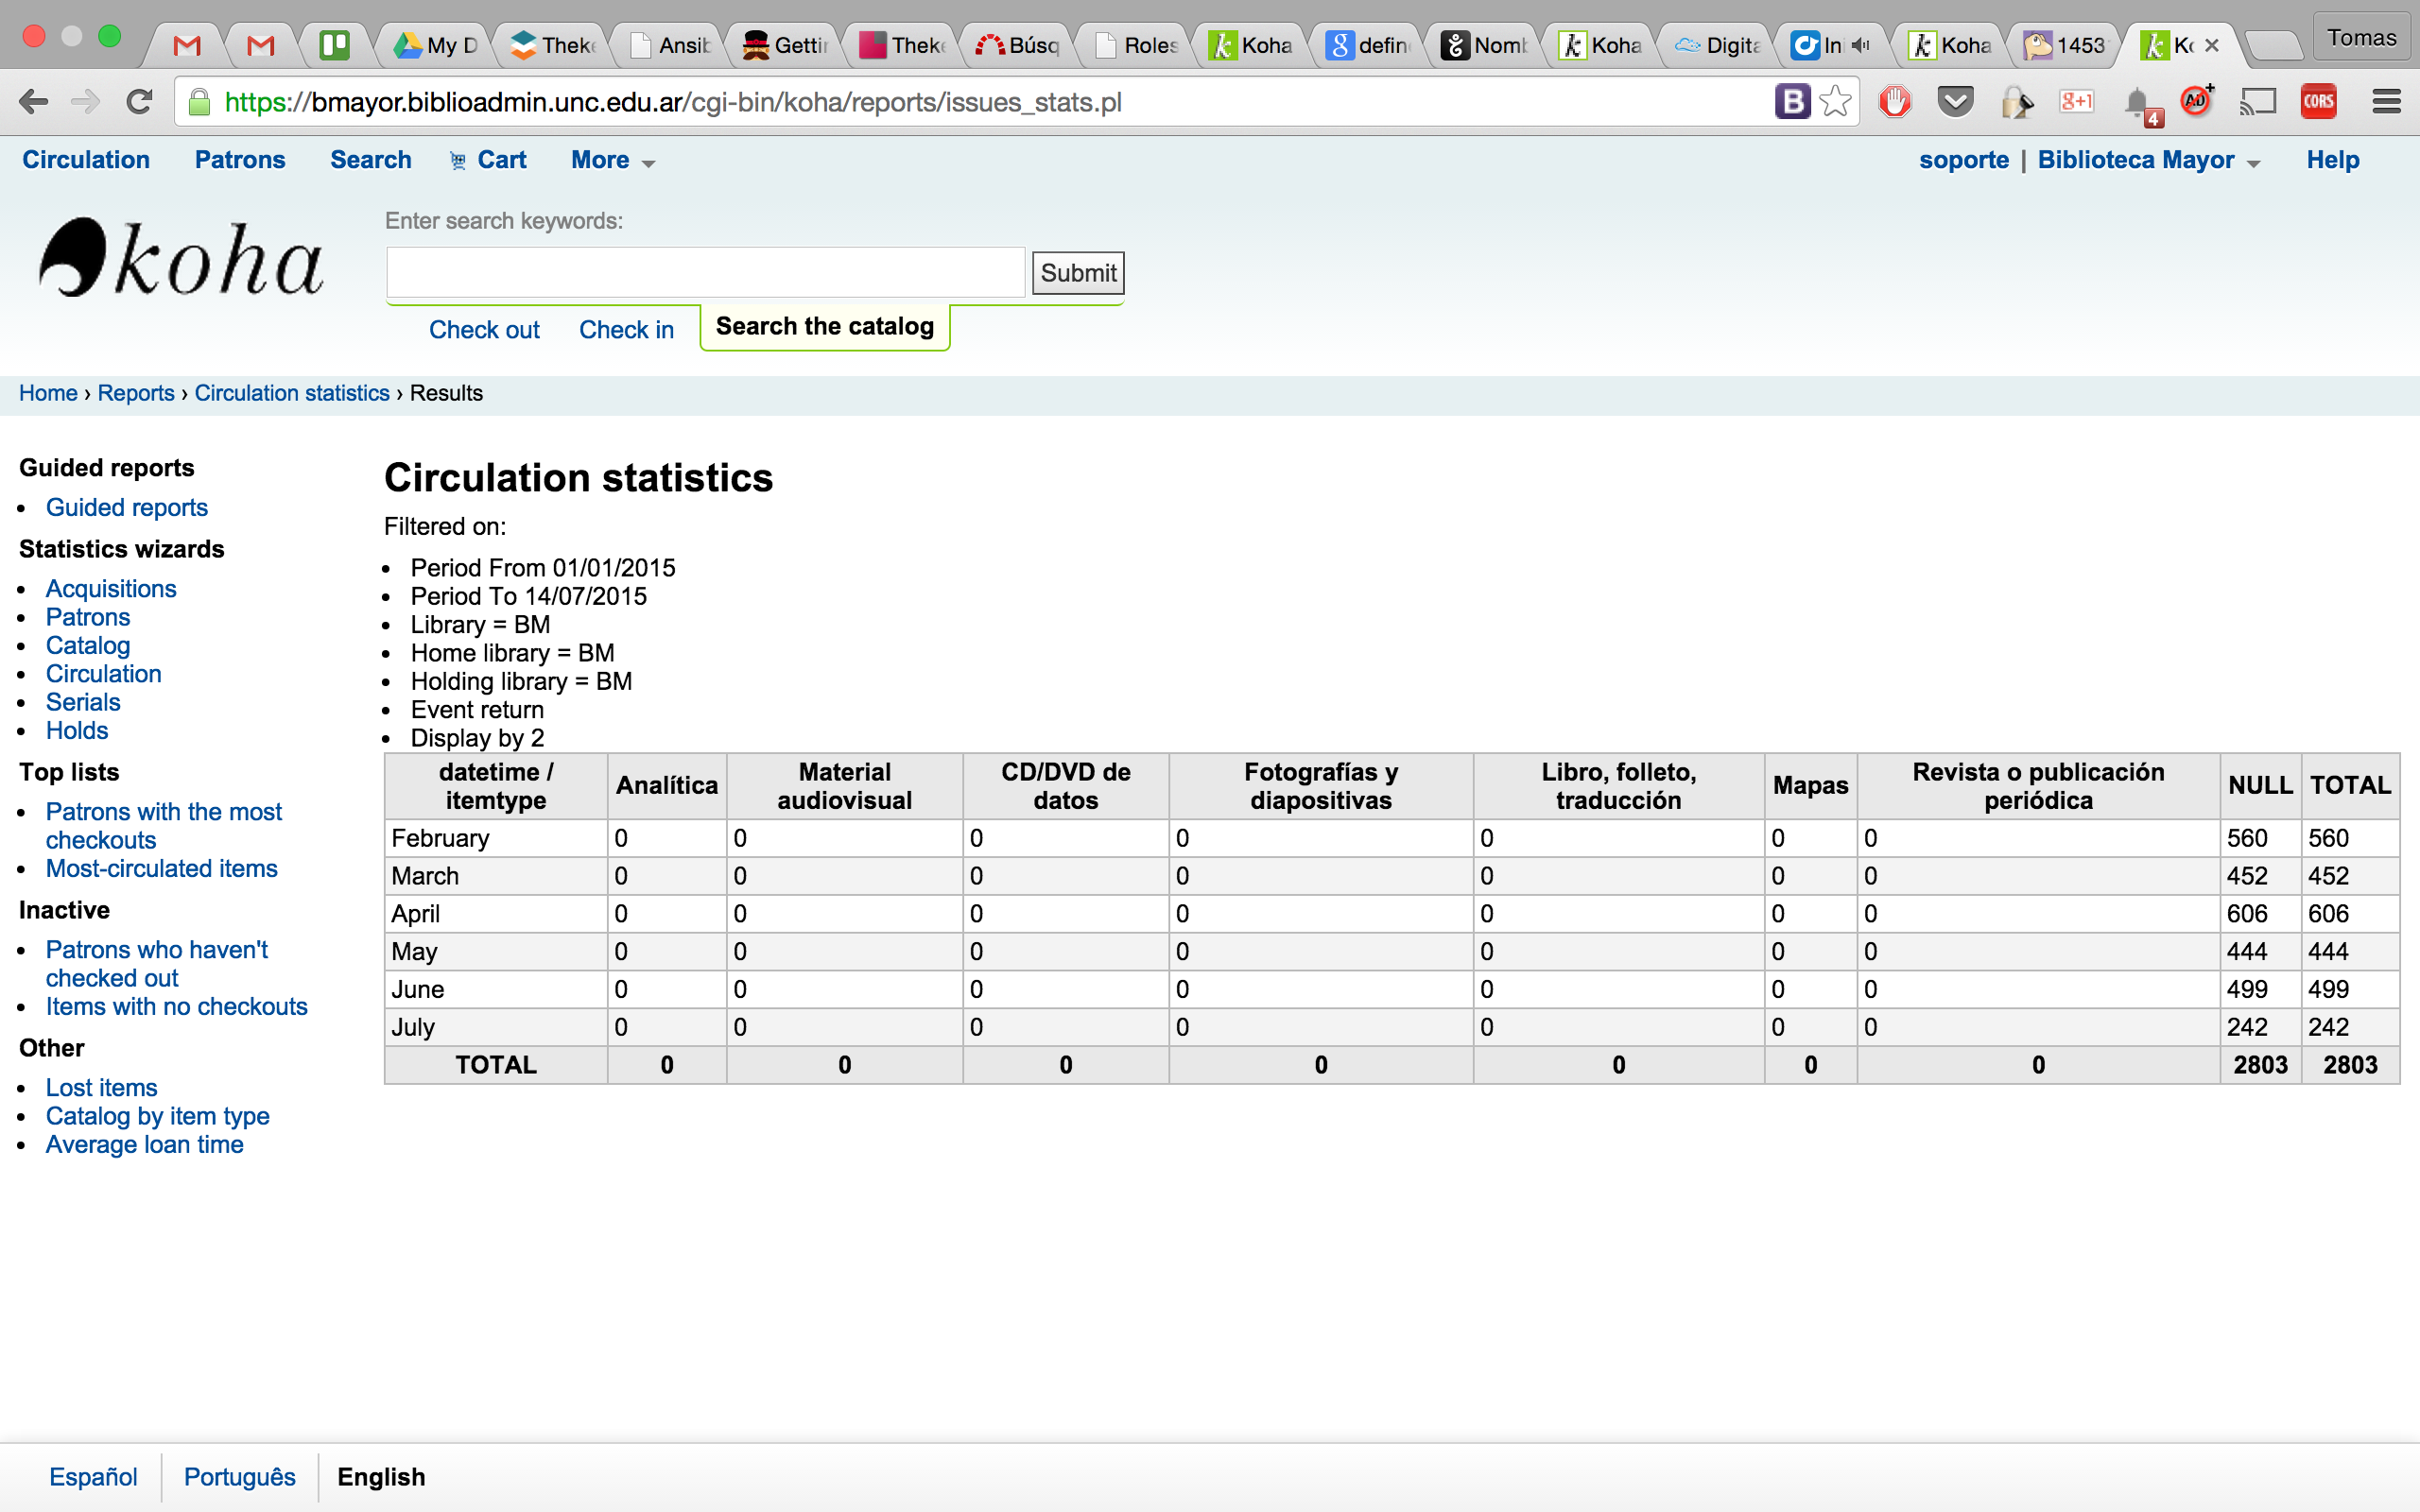Open the Chrome hamburger menu icon
The width and height of the screenshot is (2420, 1512).
pos(2386,102)
